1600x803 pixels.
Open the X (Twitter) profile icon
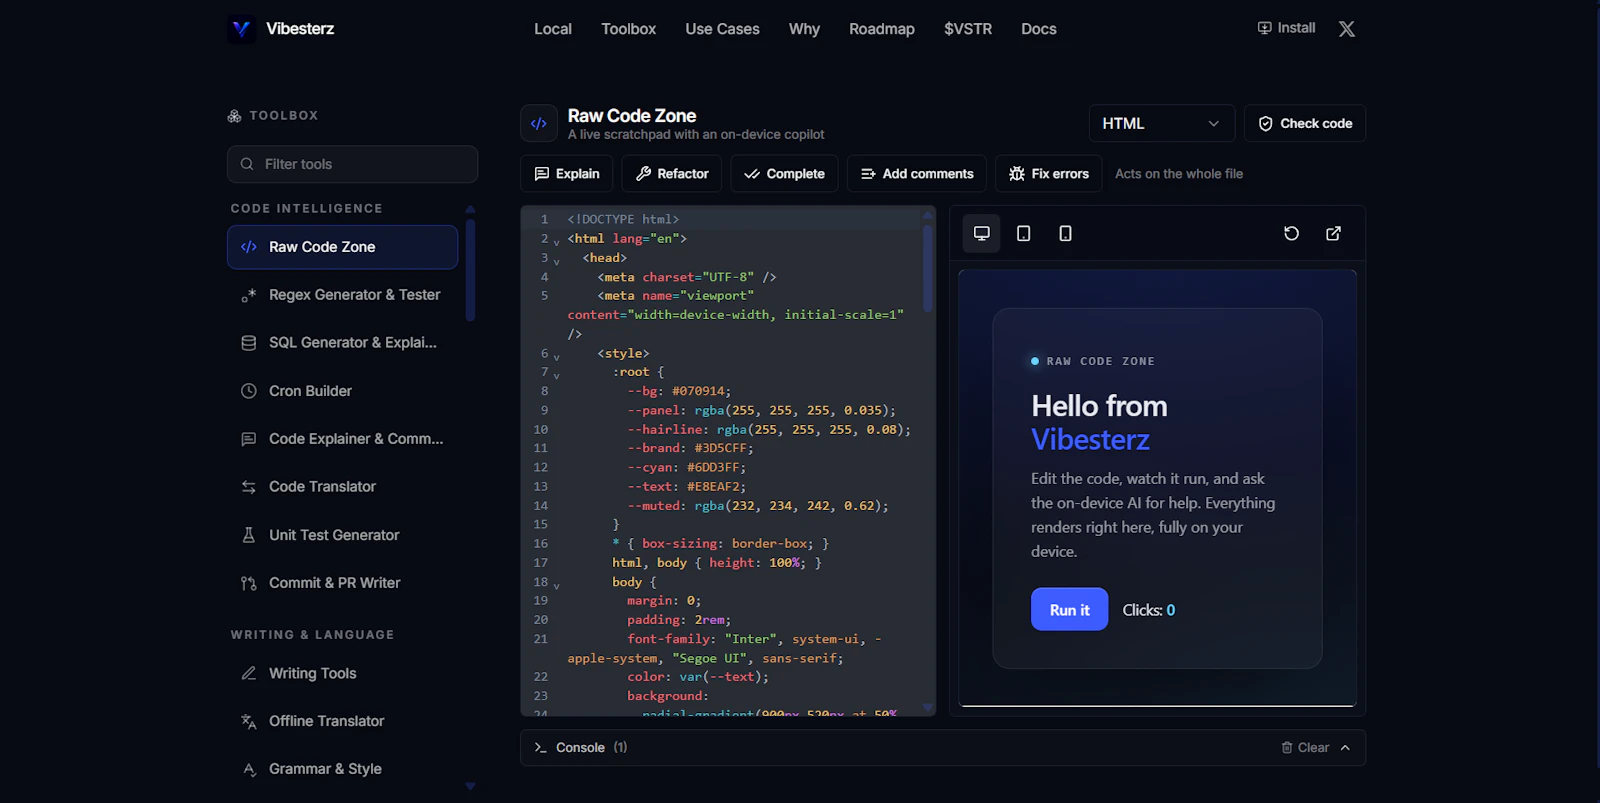pos(1347,29)
